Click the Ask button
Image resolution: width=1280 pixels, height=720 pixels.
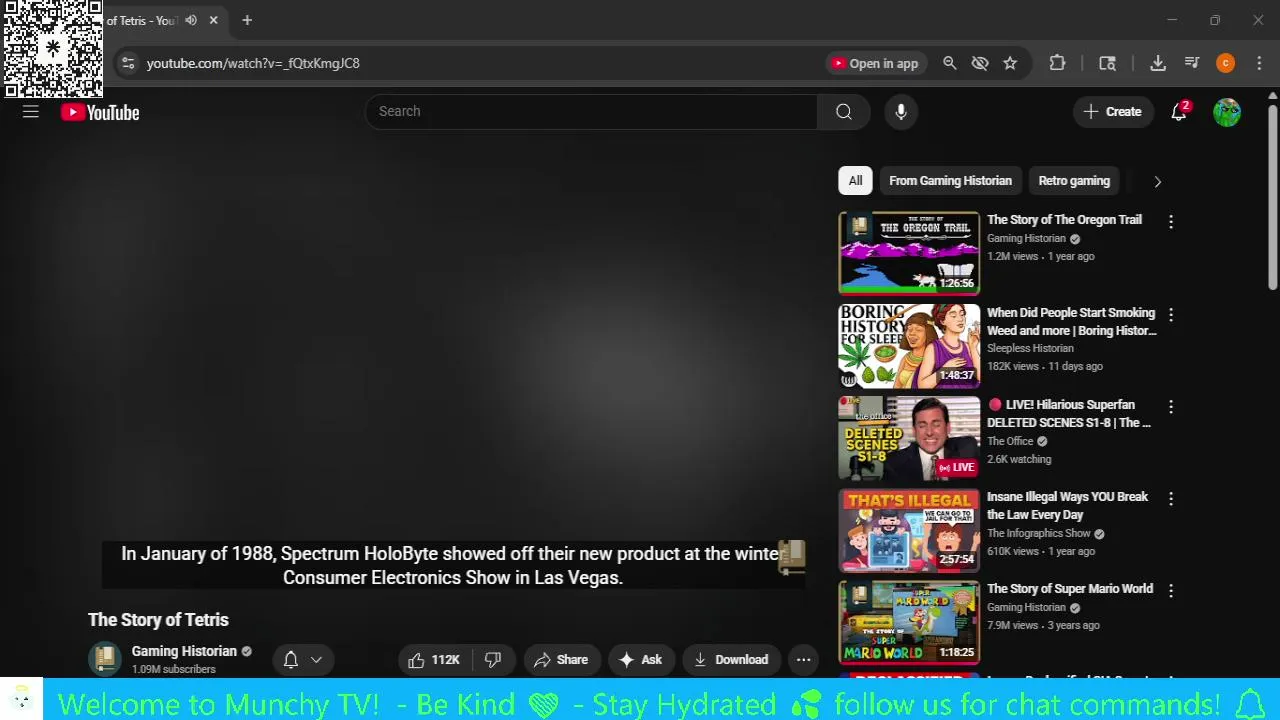click(641, 660)
